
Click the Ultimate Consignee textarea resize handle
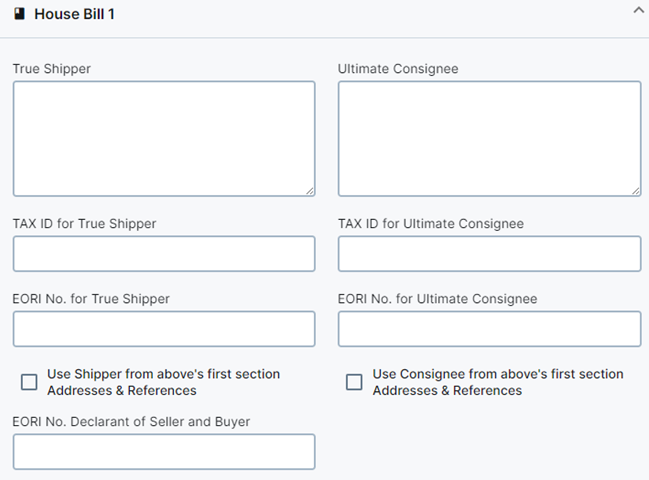pyautogui.click(x=635, y=190)
